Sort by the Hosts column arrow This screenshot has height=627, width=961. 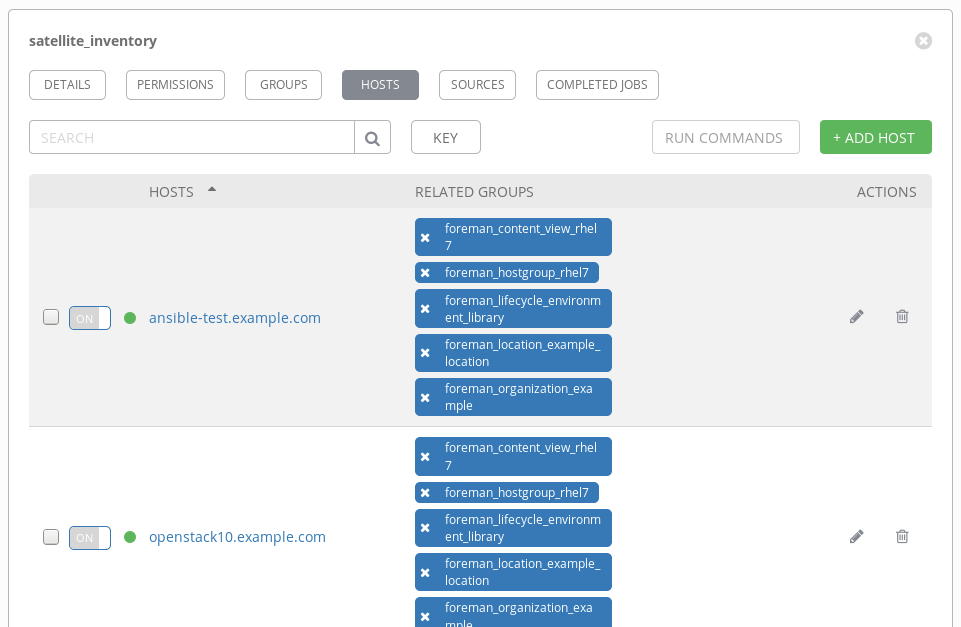pos(212,190)
